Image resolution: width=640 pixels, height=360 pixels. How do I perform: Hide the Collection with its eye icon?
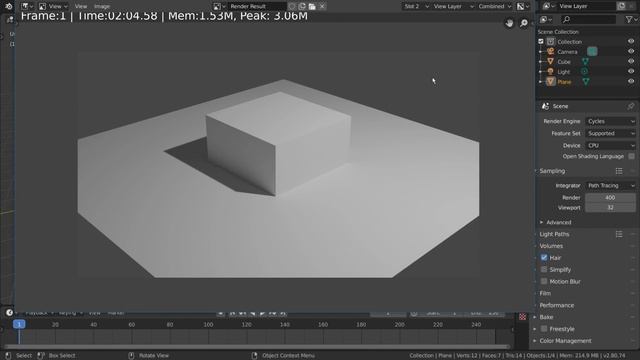pos(631,42)
